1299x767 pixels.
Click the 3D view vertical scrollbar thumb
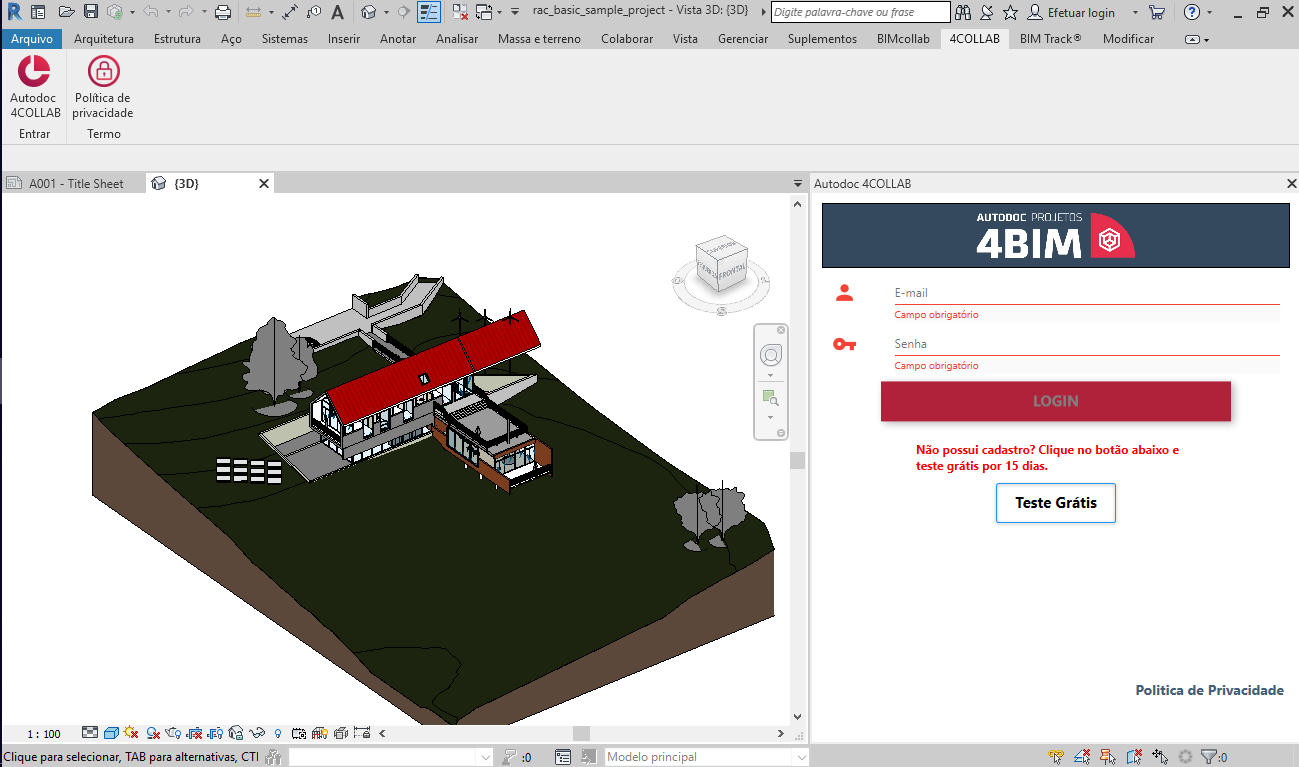tap(797, 460)
